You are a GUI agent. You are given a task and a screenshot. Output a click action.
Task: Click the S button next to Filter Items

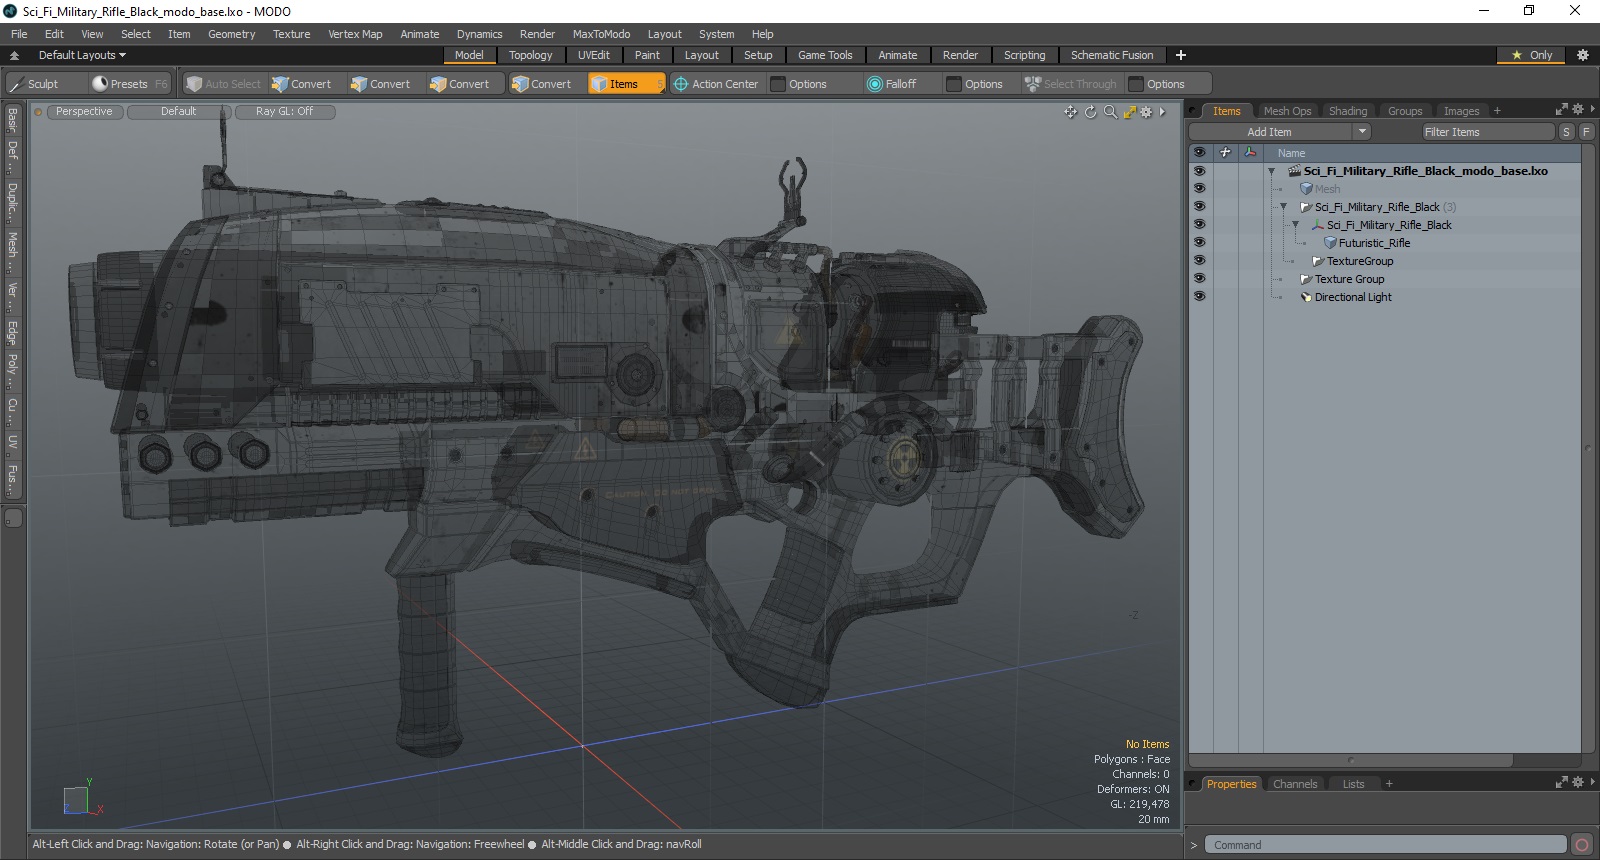(1566, 132)
